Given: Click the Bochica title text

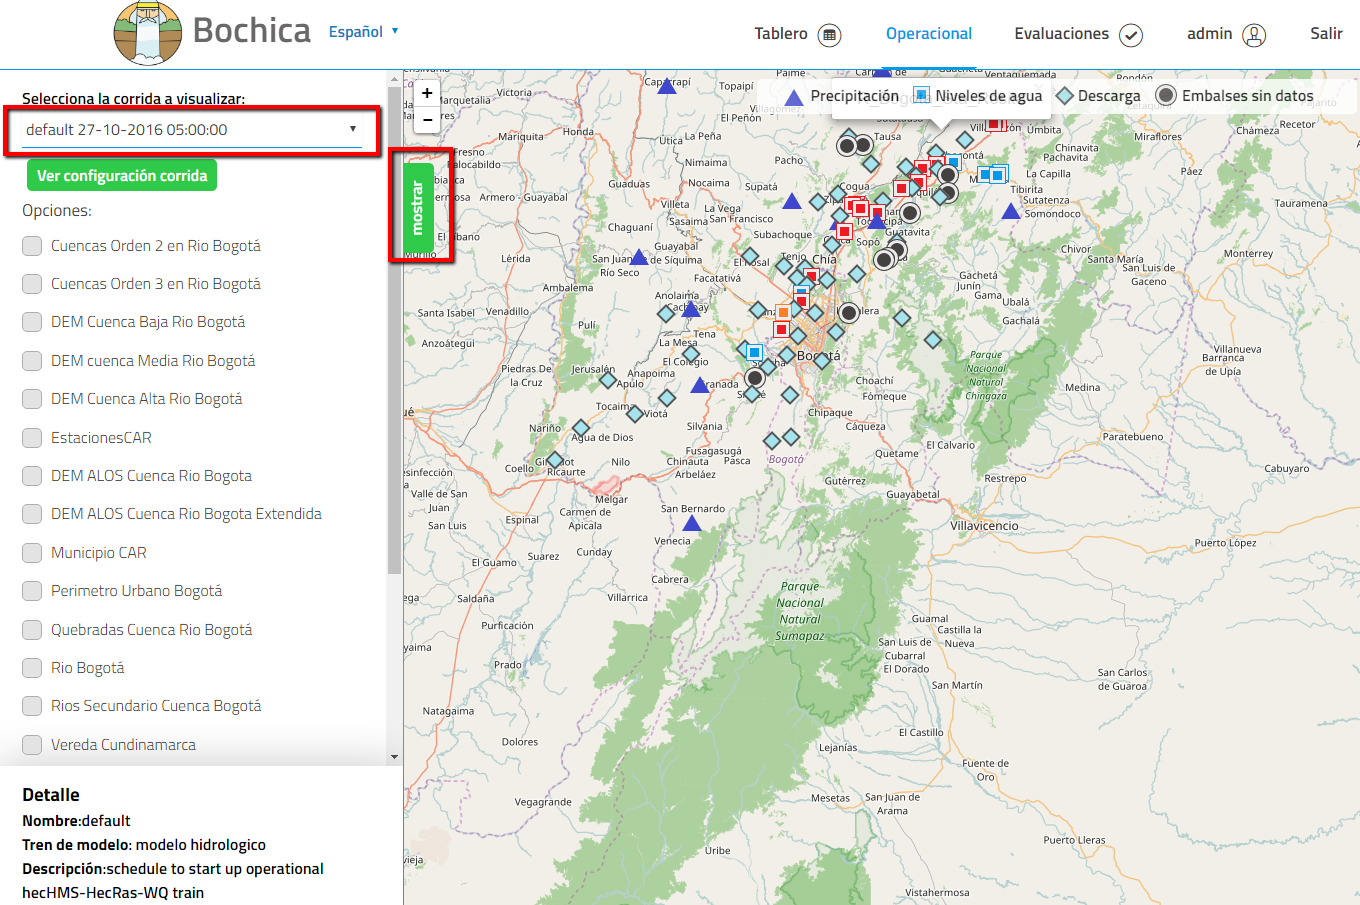Looking at the screenshot, I should coord(252,31).
